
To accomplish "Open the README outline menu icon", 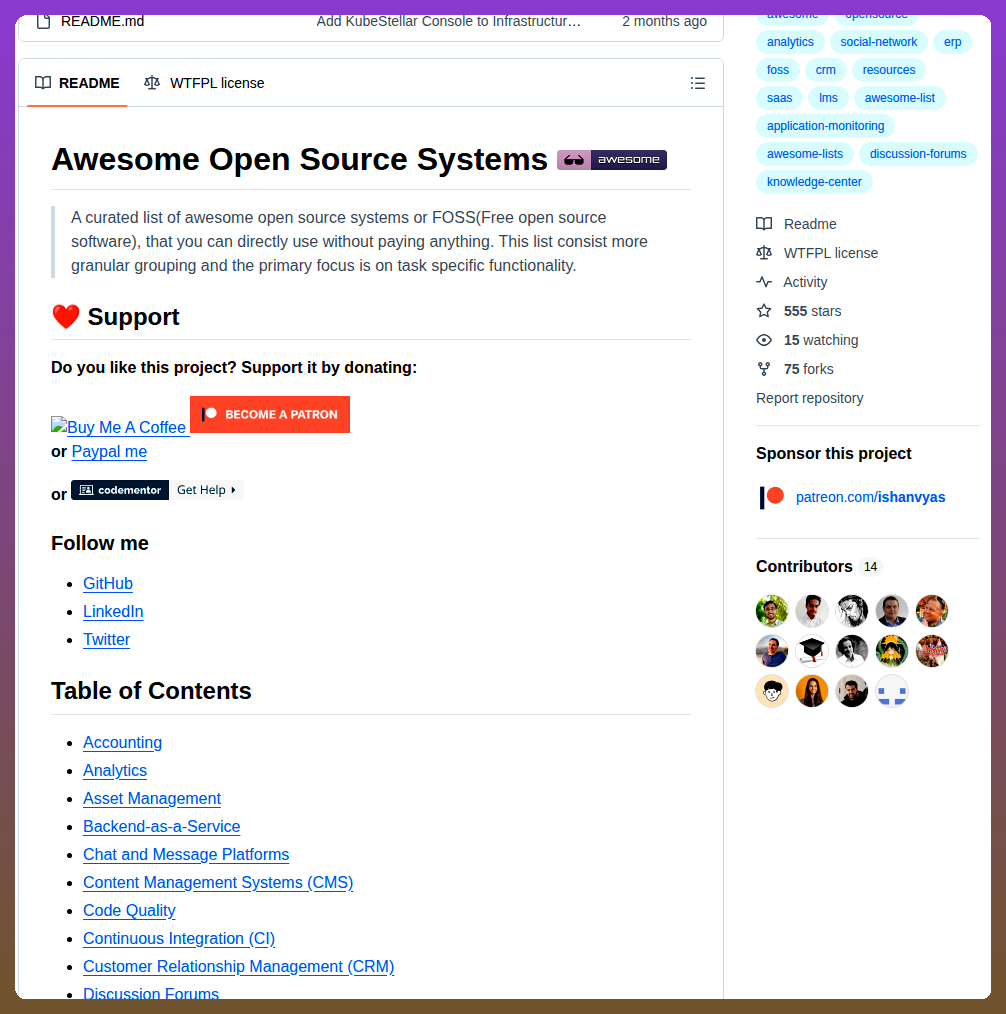I will pos(697,83).
